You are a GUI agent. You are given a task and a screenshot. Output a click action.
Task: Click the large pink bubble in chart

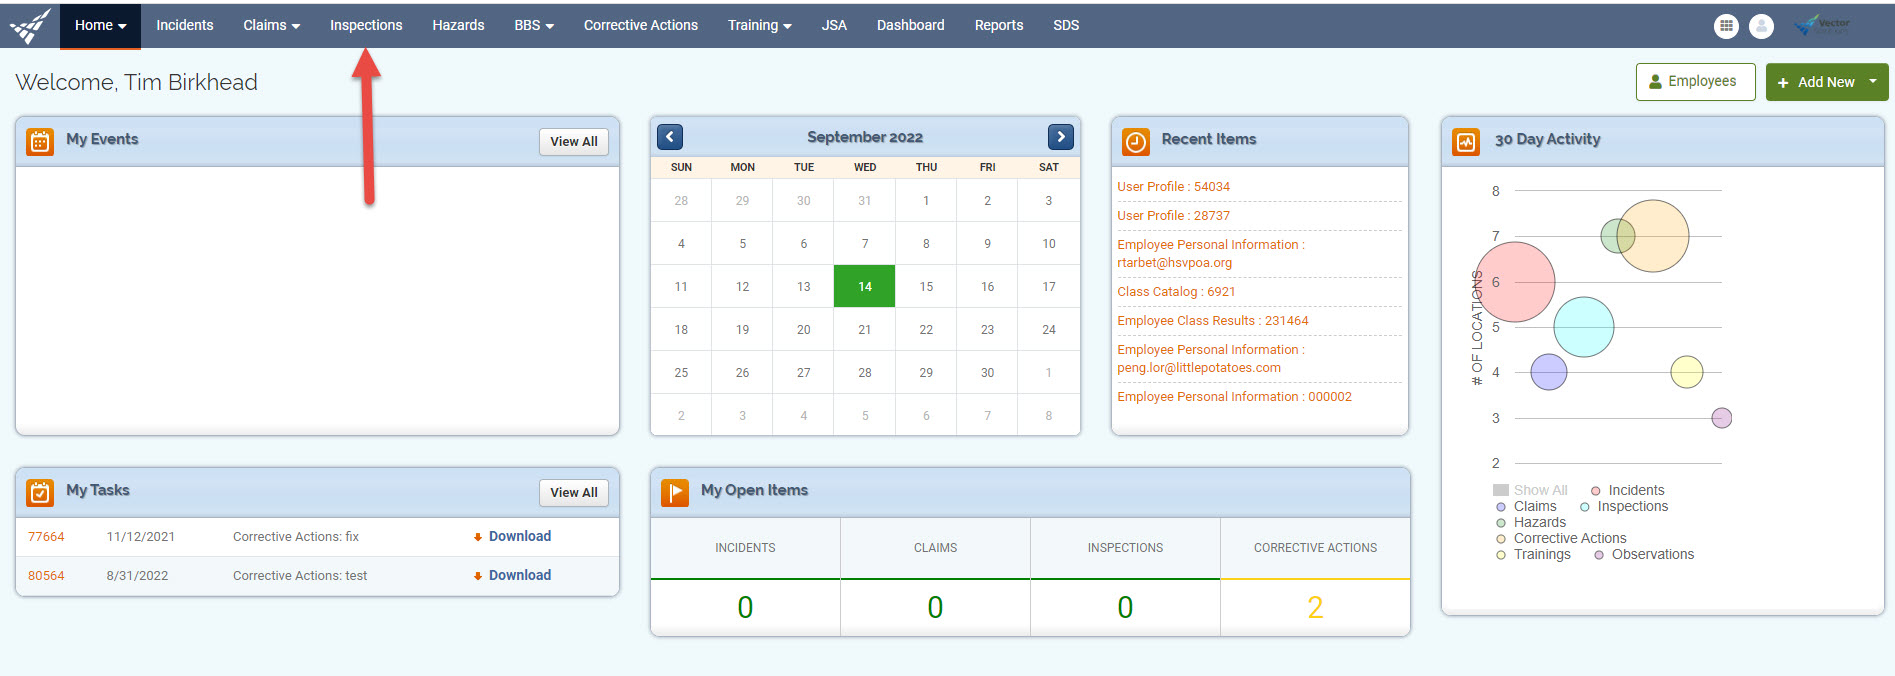pos(1515,282)
